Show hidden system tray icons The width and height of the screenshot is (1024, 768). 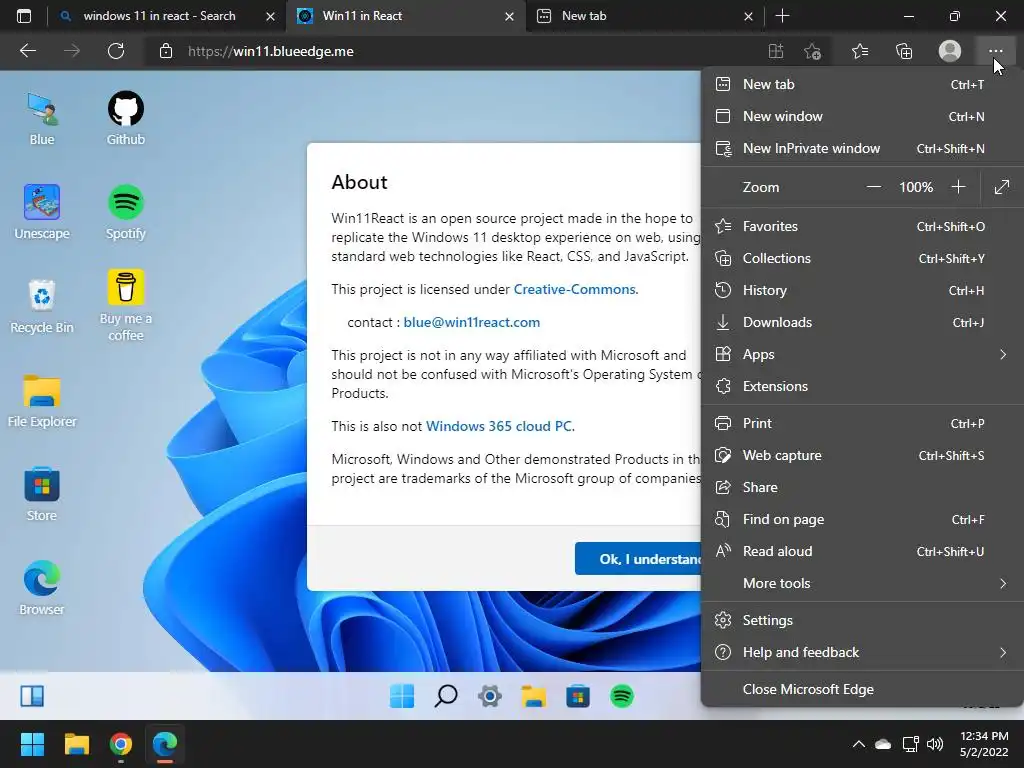click(x=859, y=744)
